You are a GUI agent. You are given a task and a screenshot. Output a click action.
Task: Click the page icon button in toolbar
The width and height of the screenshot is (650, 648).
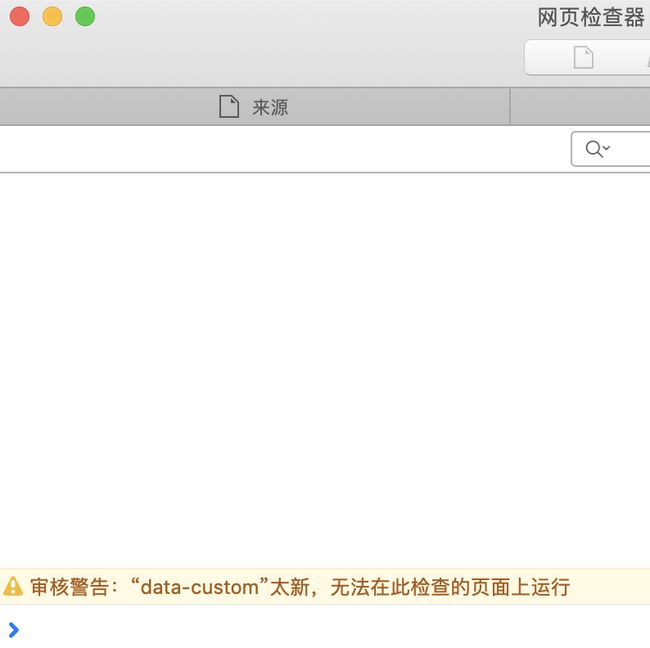coord(583,58)
